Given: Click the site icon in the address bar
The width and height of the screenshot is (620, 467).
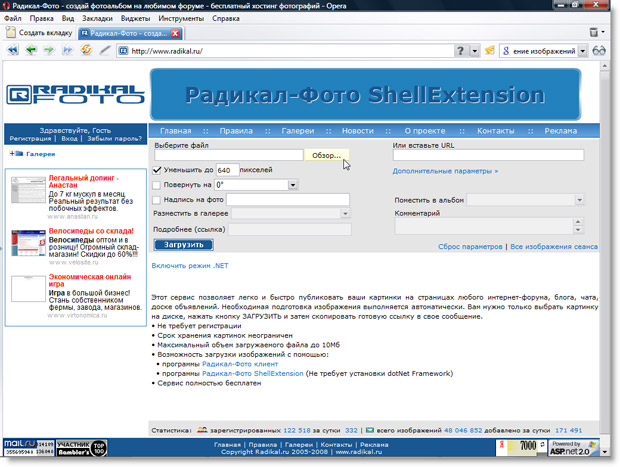Looking at the screenshot, I should coord(123,51).
